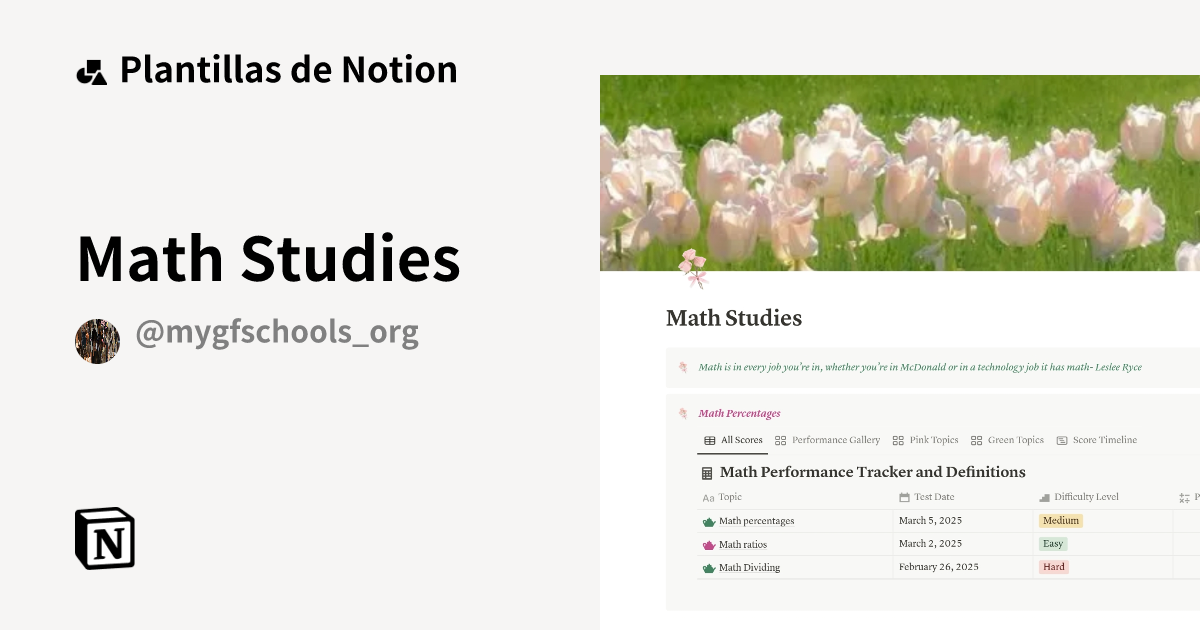This screenshot has height=630, width=1200.
Task: Click the Medium difficulty tag
Action: (1060, 520)
